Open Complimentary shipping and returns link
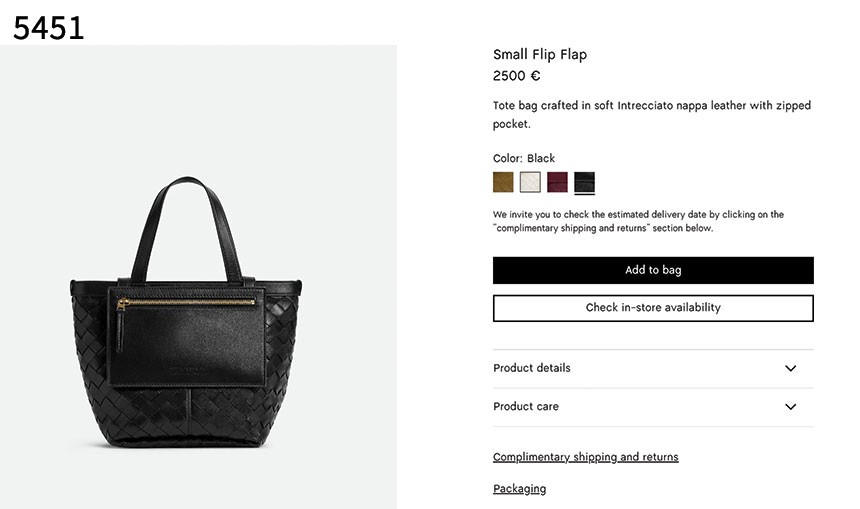 point(585,457)
